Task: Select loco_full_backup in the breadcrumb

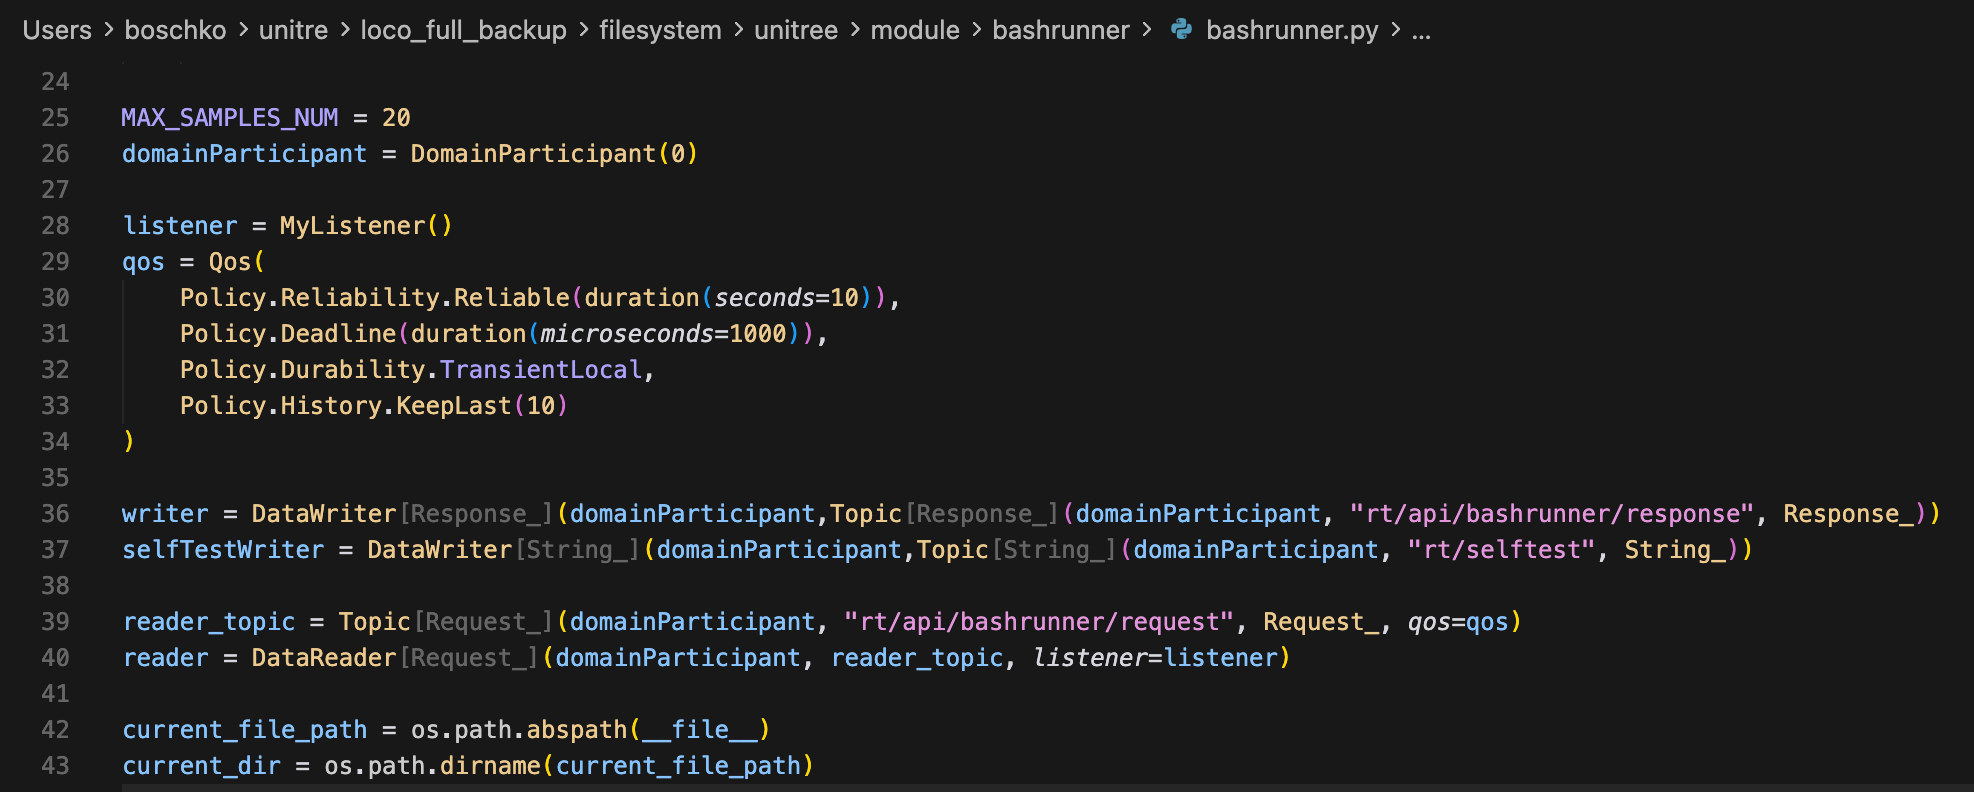Action: point(463,30)
